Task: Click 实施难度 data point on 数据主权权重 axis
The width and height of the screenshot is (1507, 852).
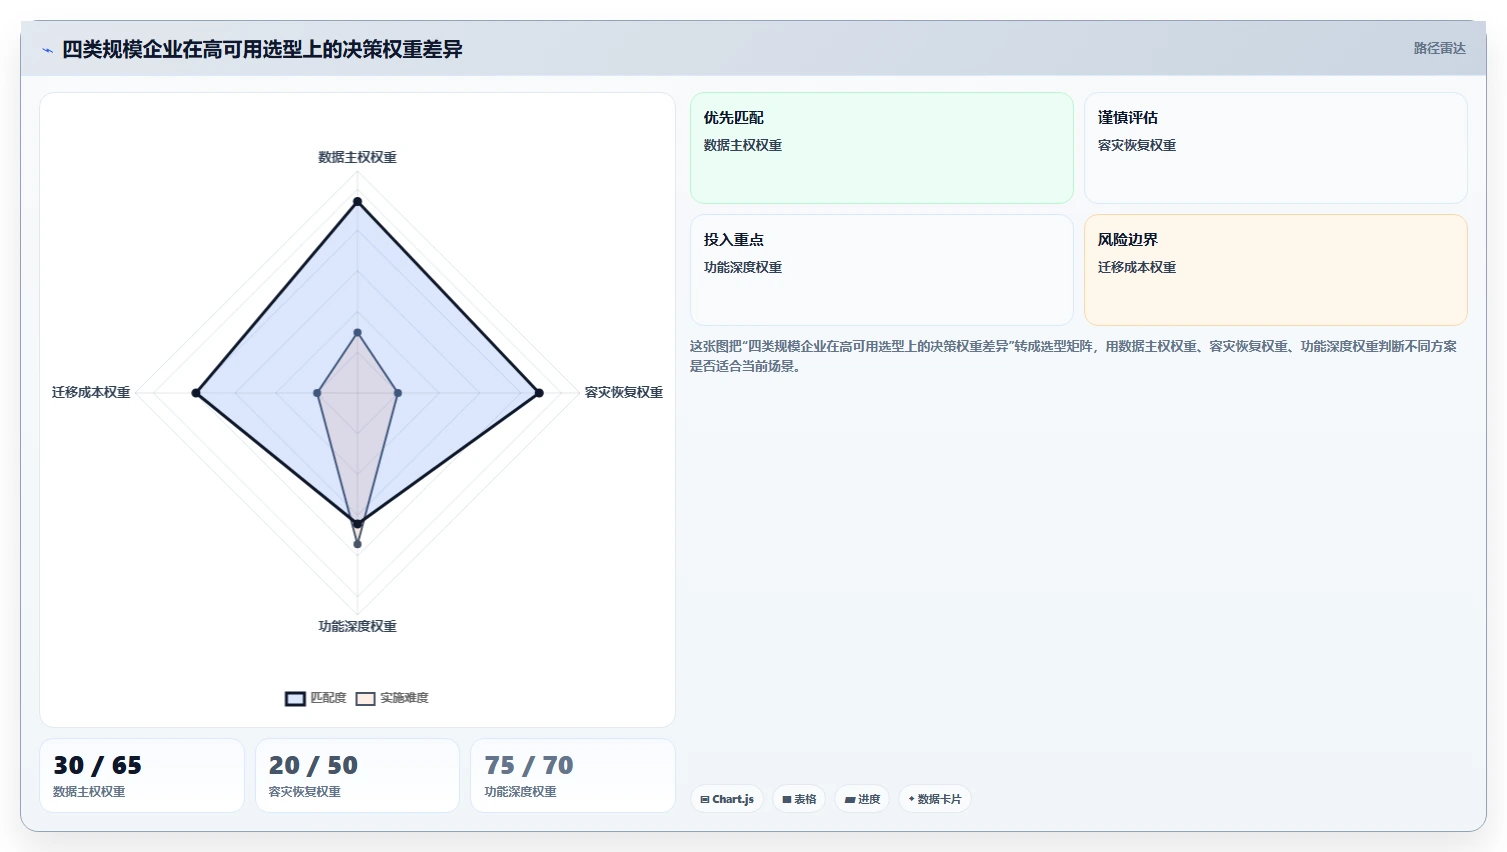Action: 357,332
